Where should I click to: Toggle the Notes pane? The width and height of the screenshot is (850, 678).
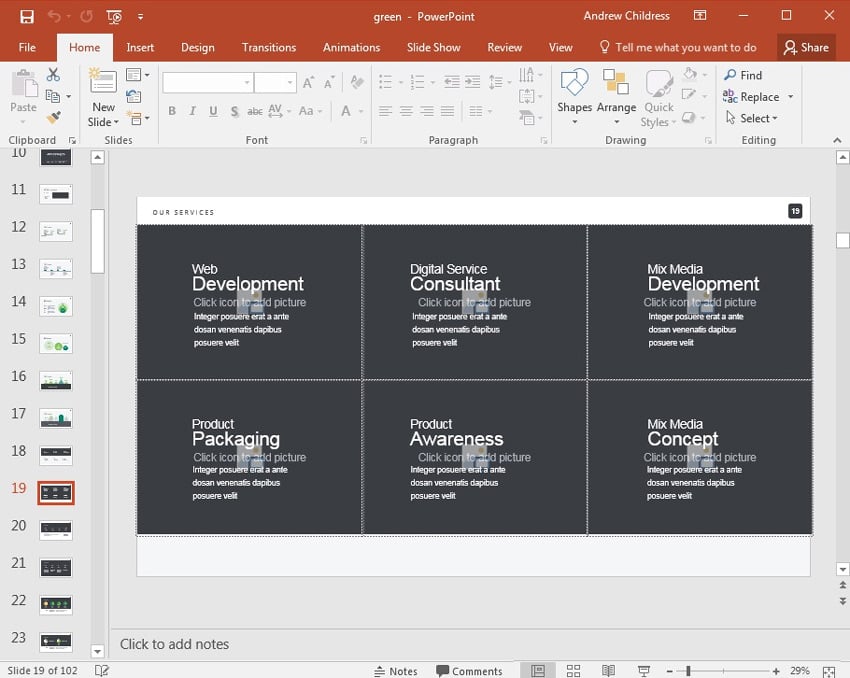coord(395,671)
